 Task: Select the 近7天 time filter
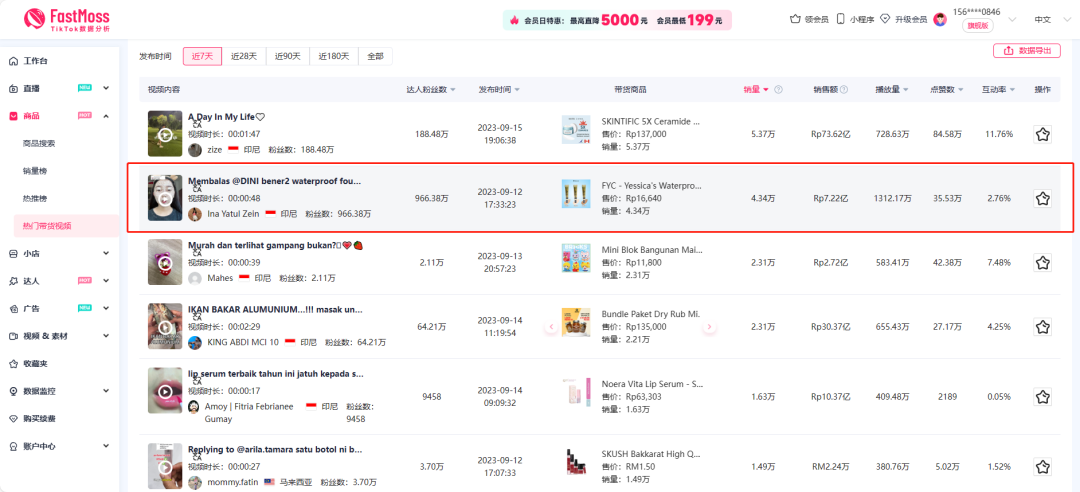coord(203,57)
